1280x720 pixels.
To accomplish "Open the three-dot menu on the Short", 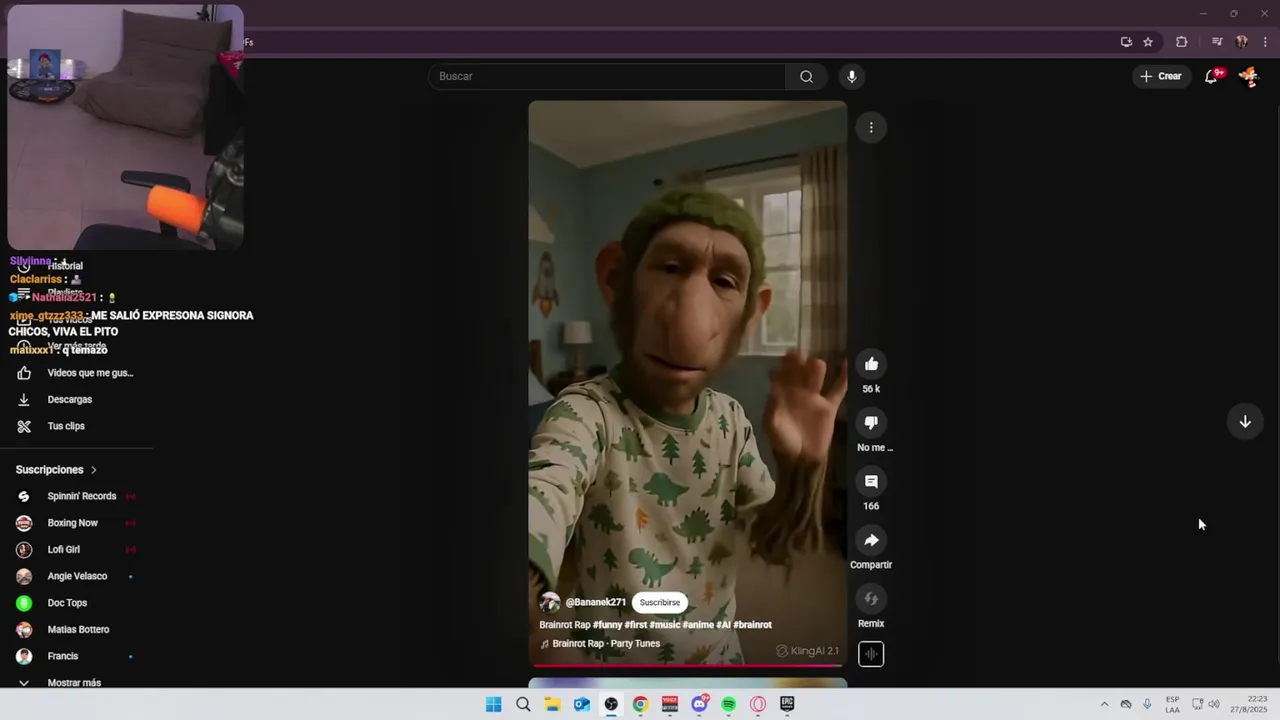I will (x=871, y=127).
